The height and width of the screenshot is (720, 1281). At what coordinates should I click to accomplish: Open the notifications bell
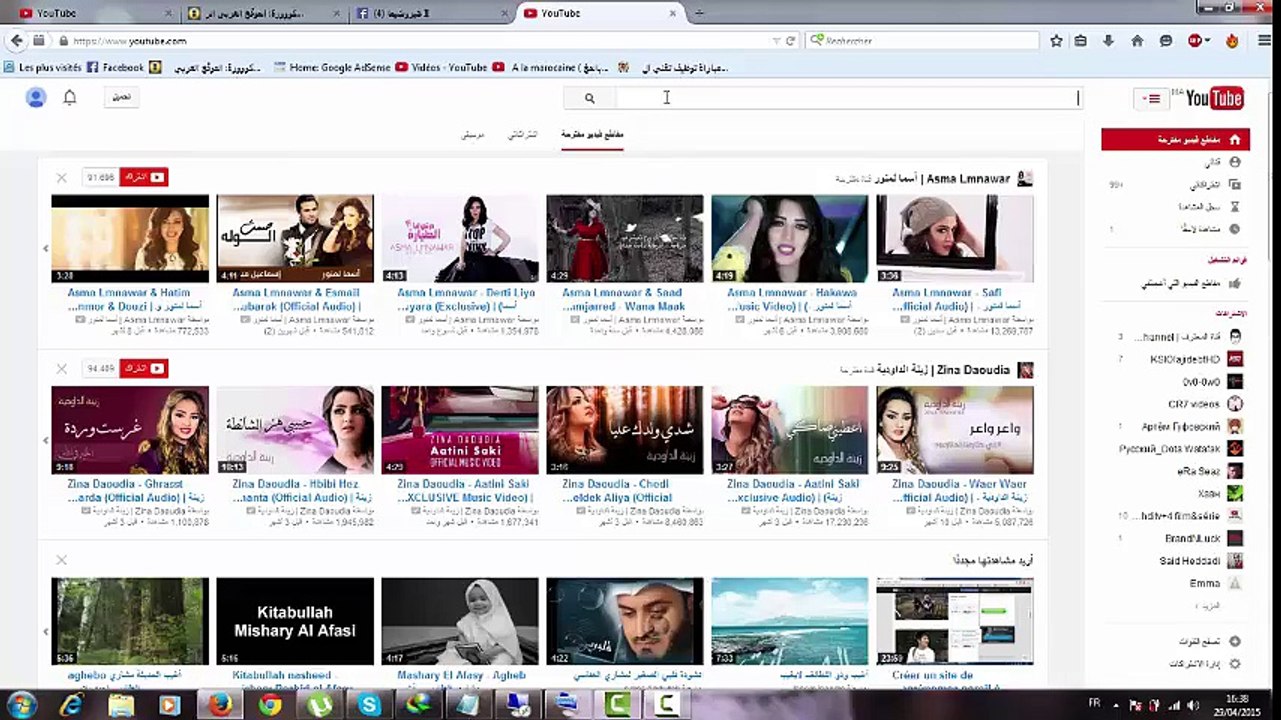click(x=70, y=98)
